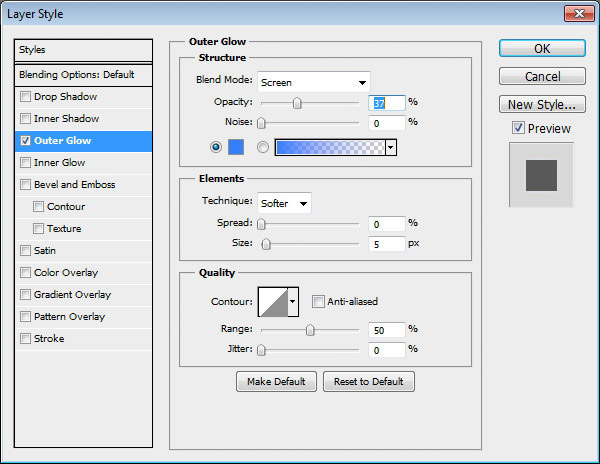Click the Spread slider handle

point(261,224)
